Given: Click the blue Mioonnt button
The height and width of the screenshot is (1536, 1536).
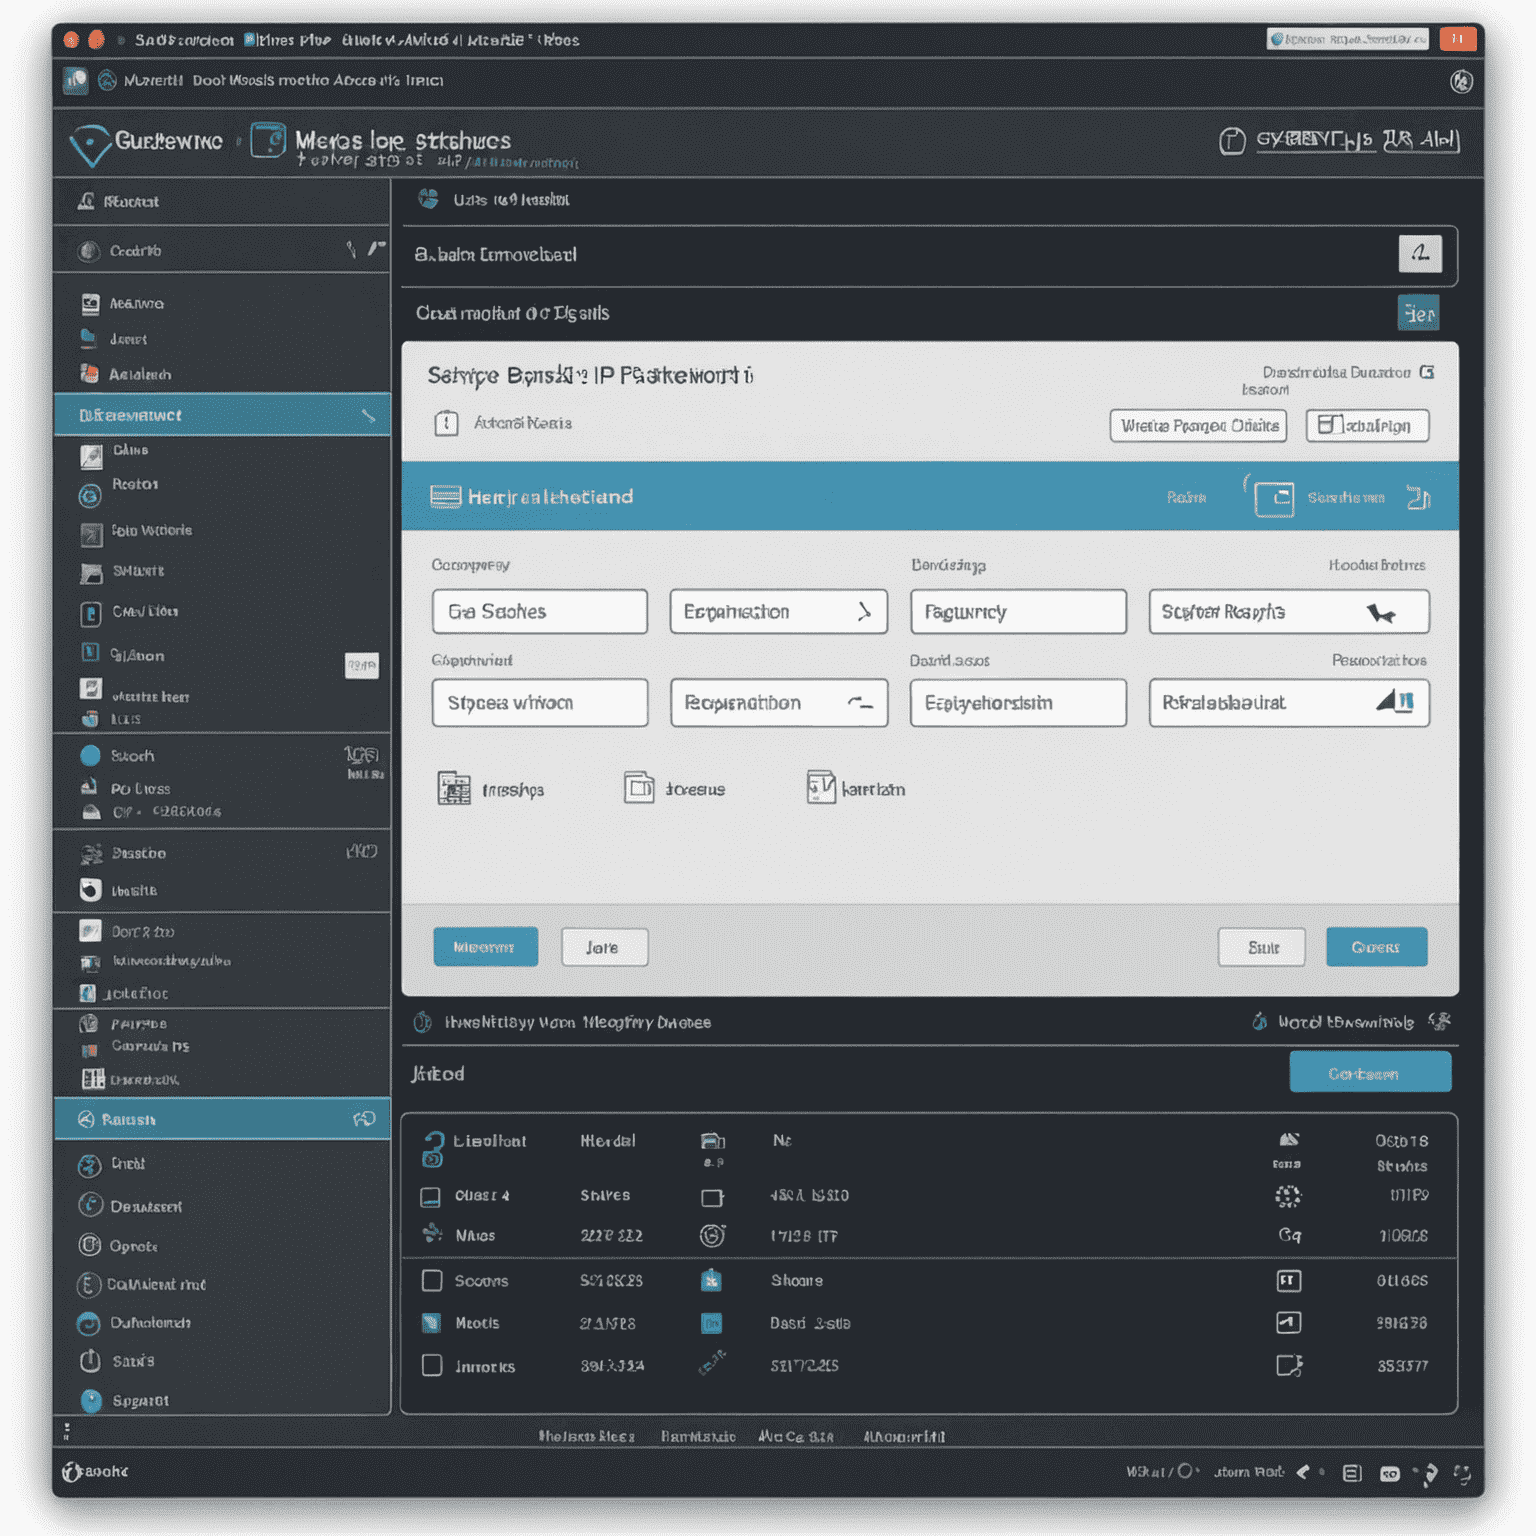Looking at the screenshot, I should (x=486, y=947).
